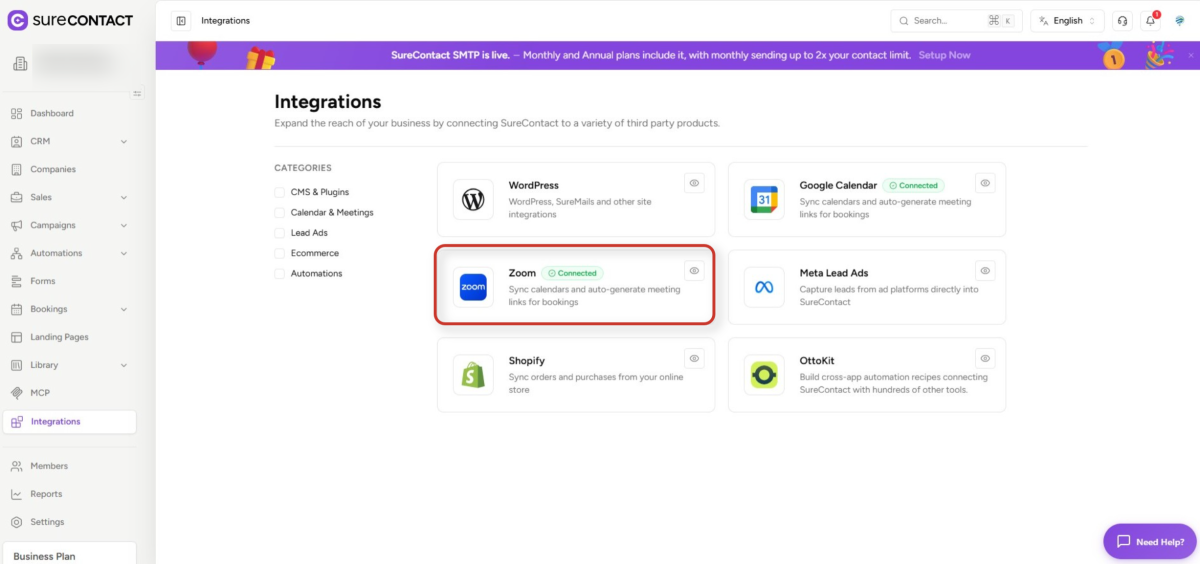Click the Shopify bag icon
This screenshot has height=564, width=1200.
pos(473,375)
